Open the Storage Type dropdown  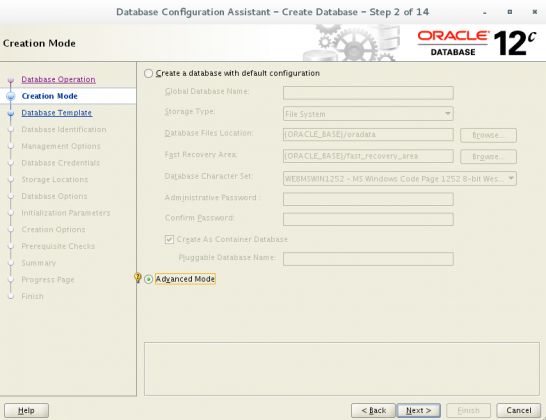368,114
